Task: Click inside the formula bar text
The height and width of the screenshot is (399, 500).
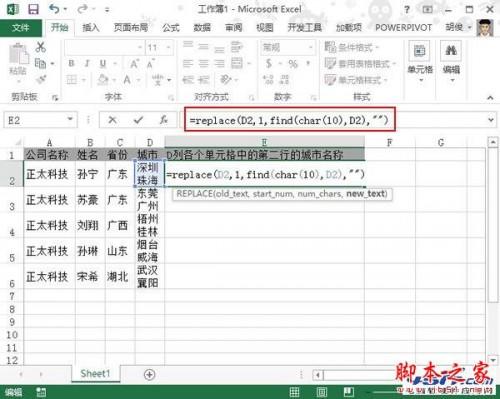Action: point(289,120)
